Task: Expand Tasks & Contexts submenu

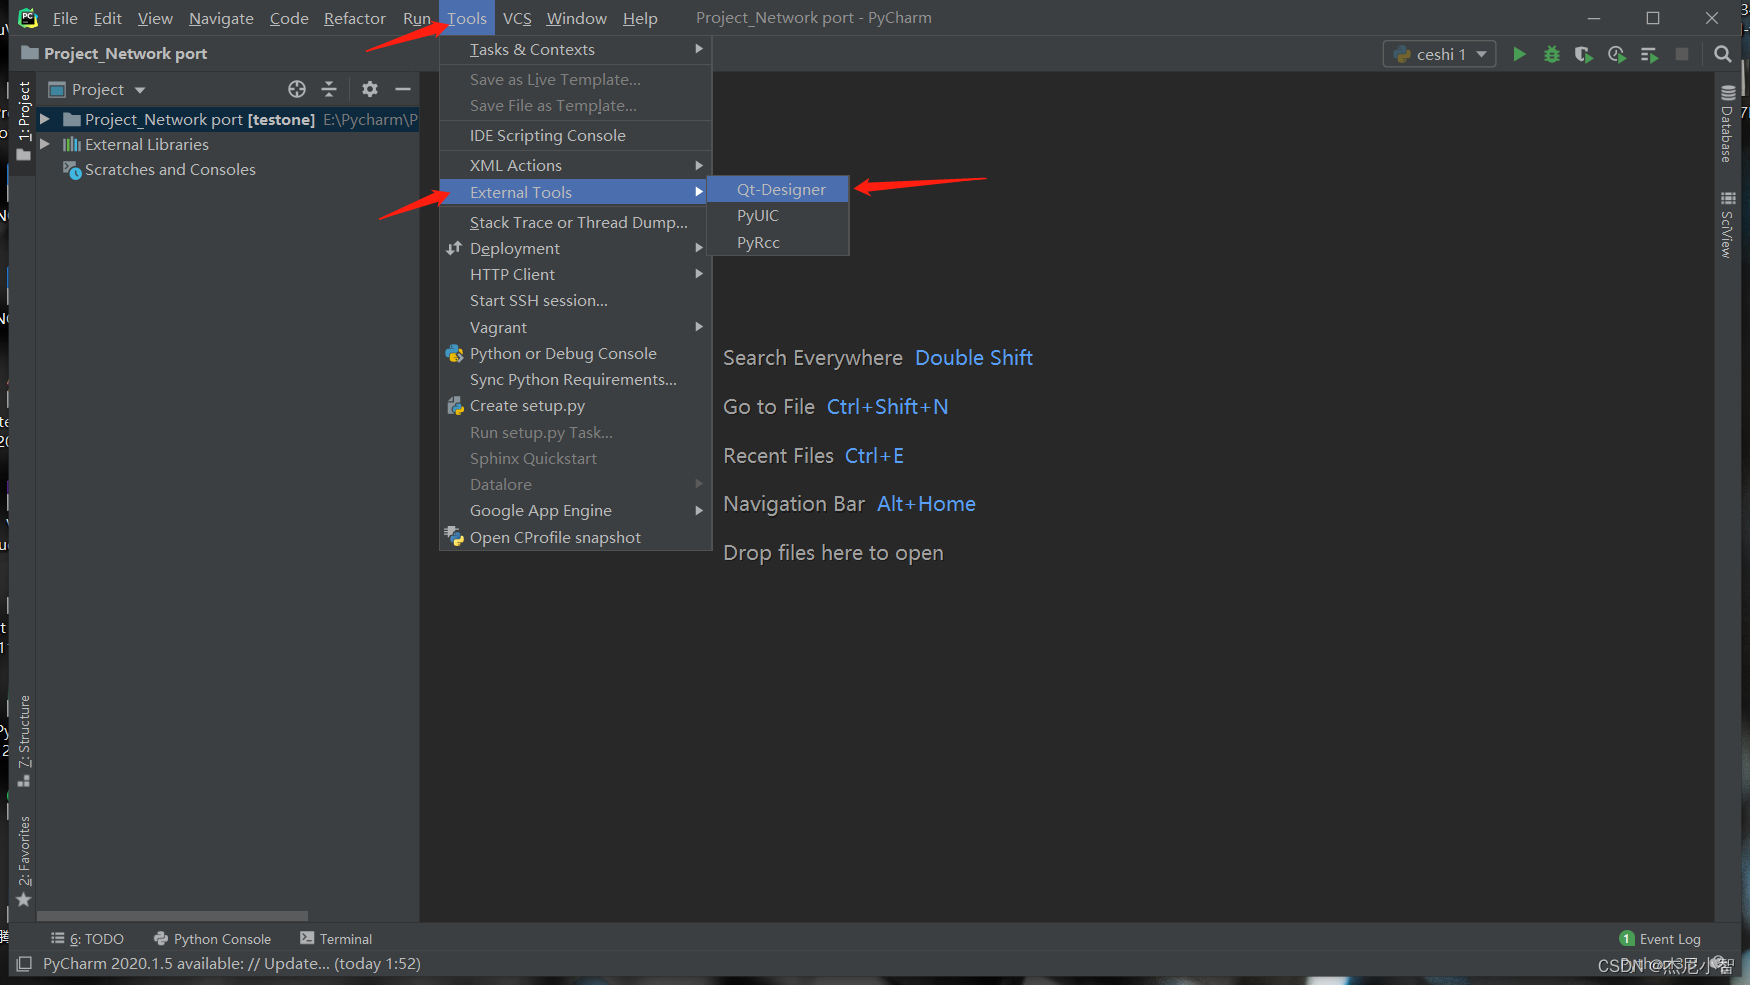Action: [x=575, y=49]
